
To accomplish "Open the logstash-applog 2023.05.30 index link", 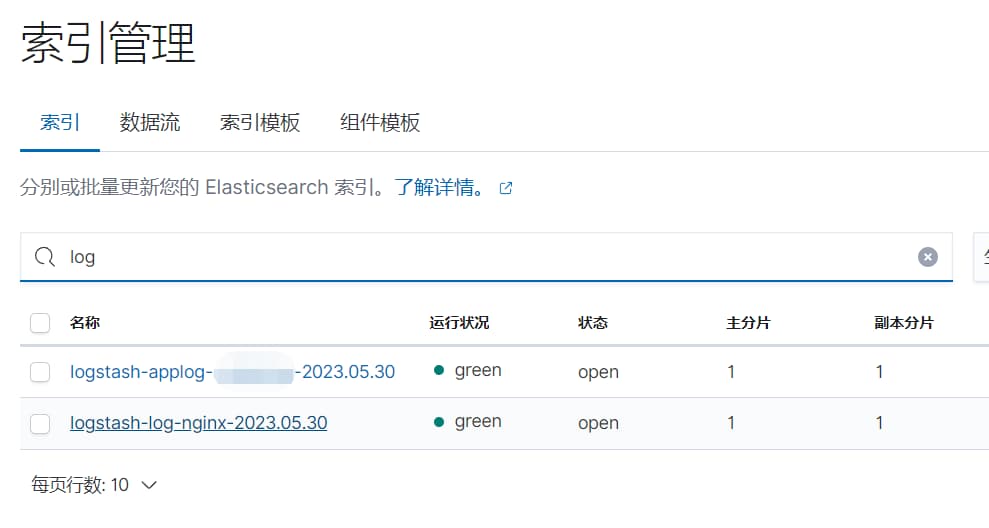I will click(x=232, y=372).
